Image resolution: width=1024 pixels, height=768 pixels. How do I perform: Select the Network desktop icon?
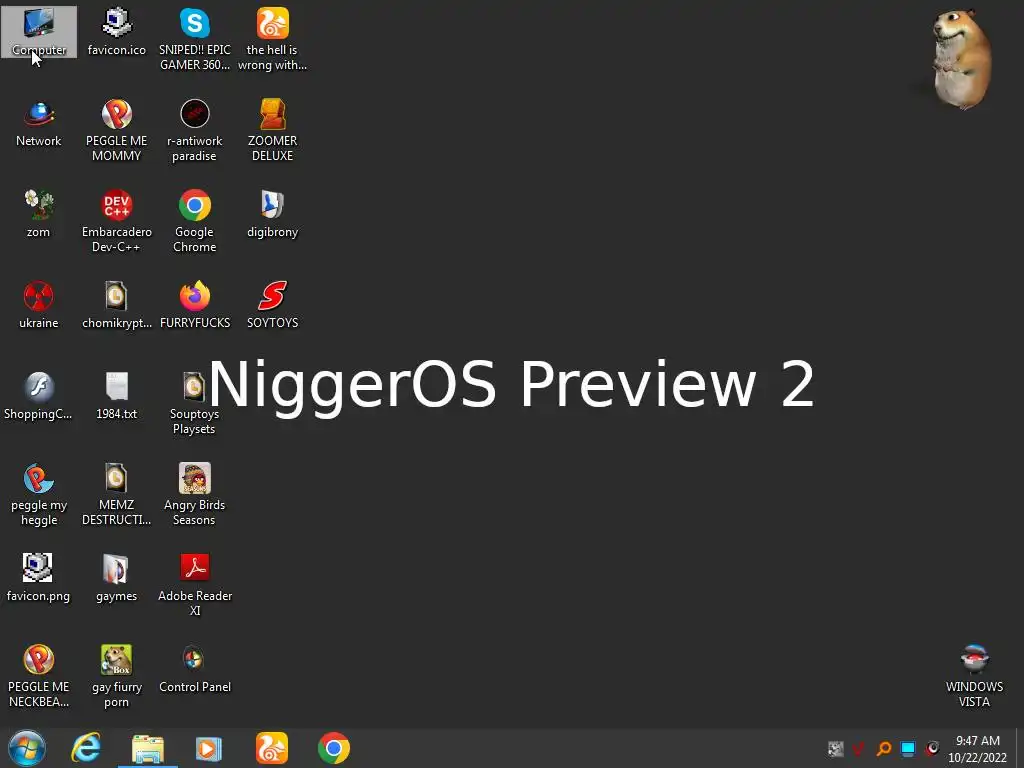coord(39,123)
